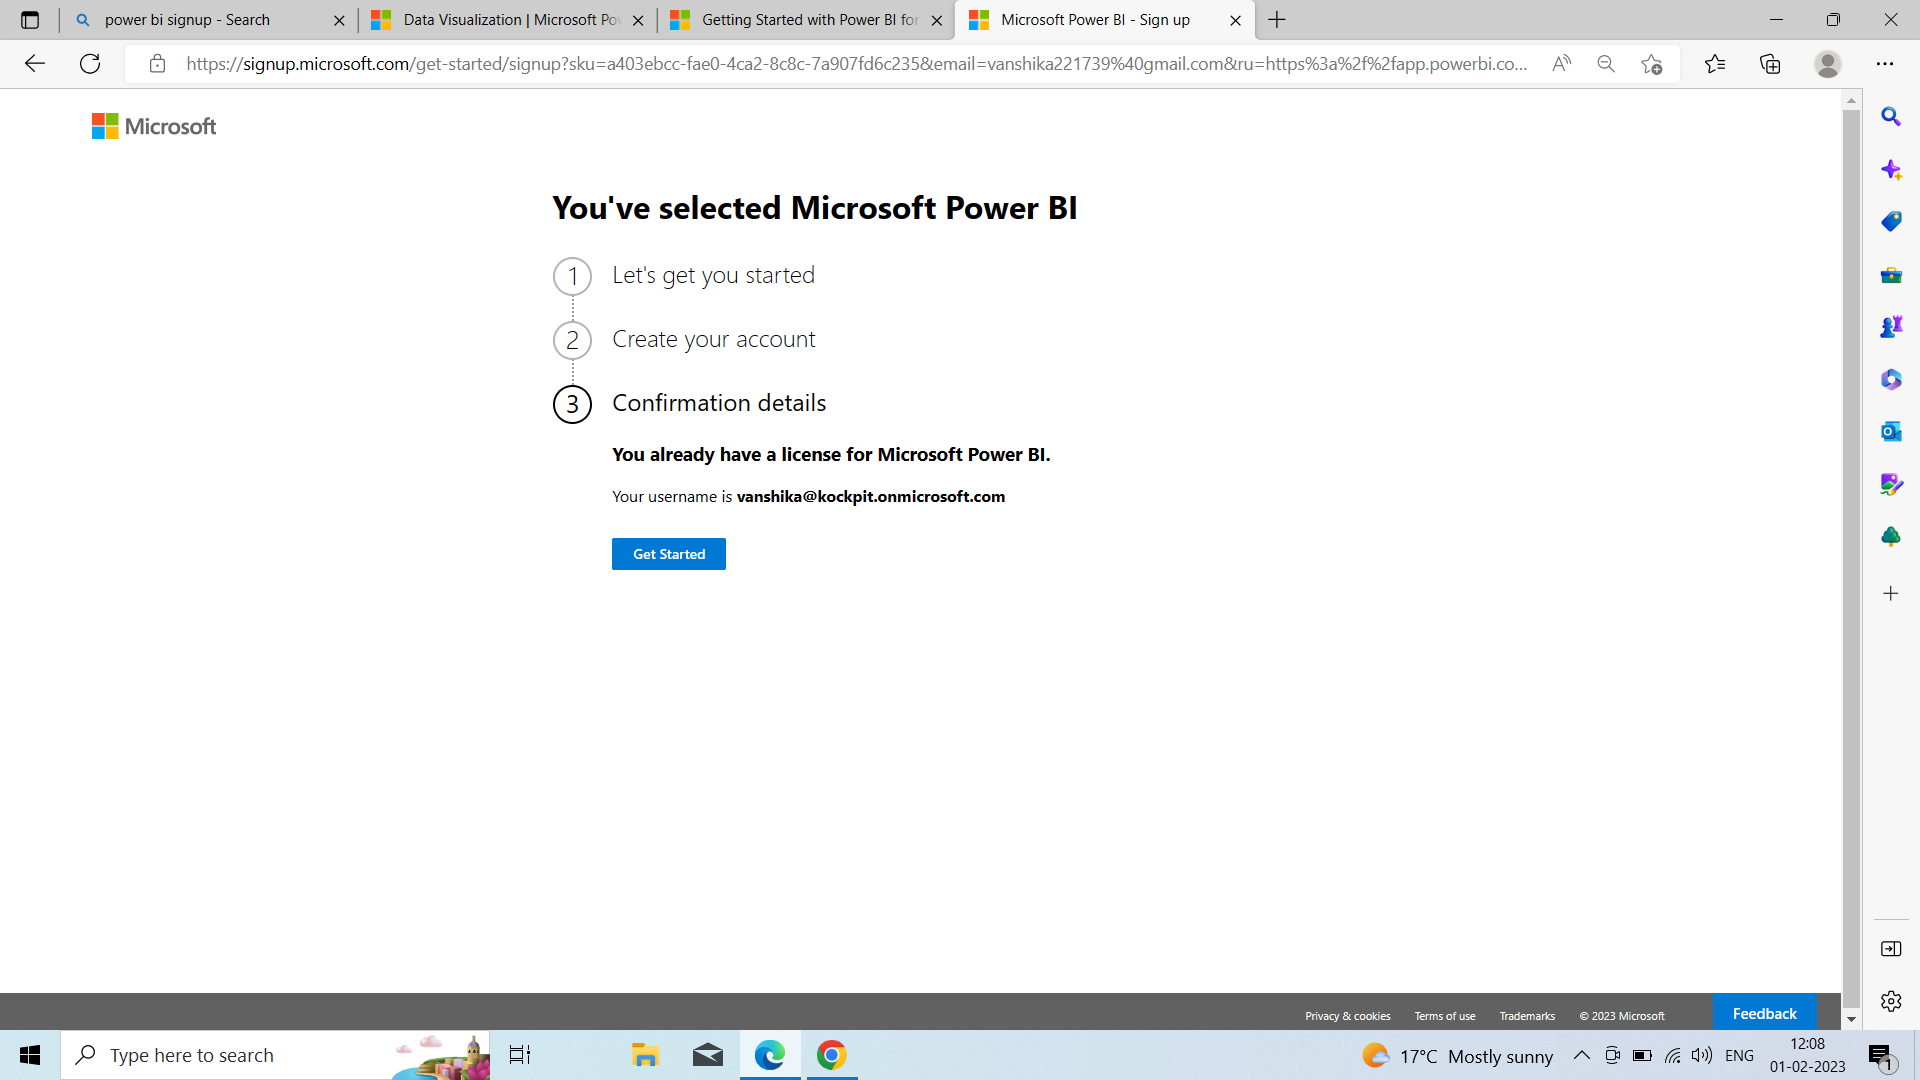Close the power bi signup Search tab
Image resolution: width=1920 pixels, height=1080 pixels.
(x=339, y=20)
